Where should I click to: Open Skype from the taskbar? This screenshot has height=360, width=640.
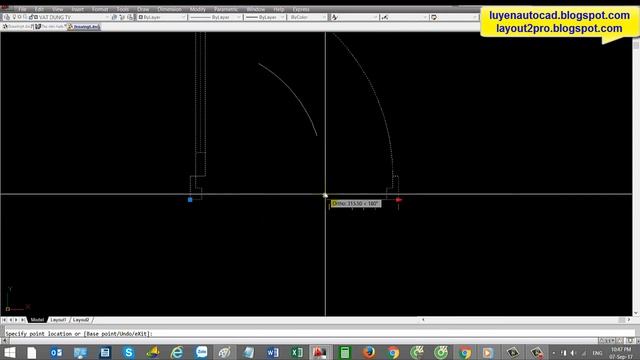(x=129, y=352)
